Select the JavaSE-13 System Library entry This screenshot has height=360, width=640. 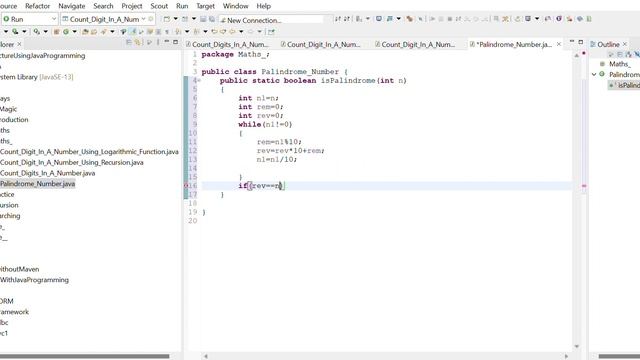coord(37,77)
